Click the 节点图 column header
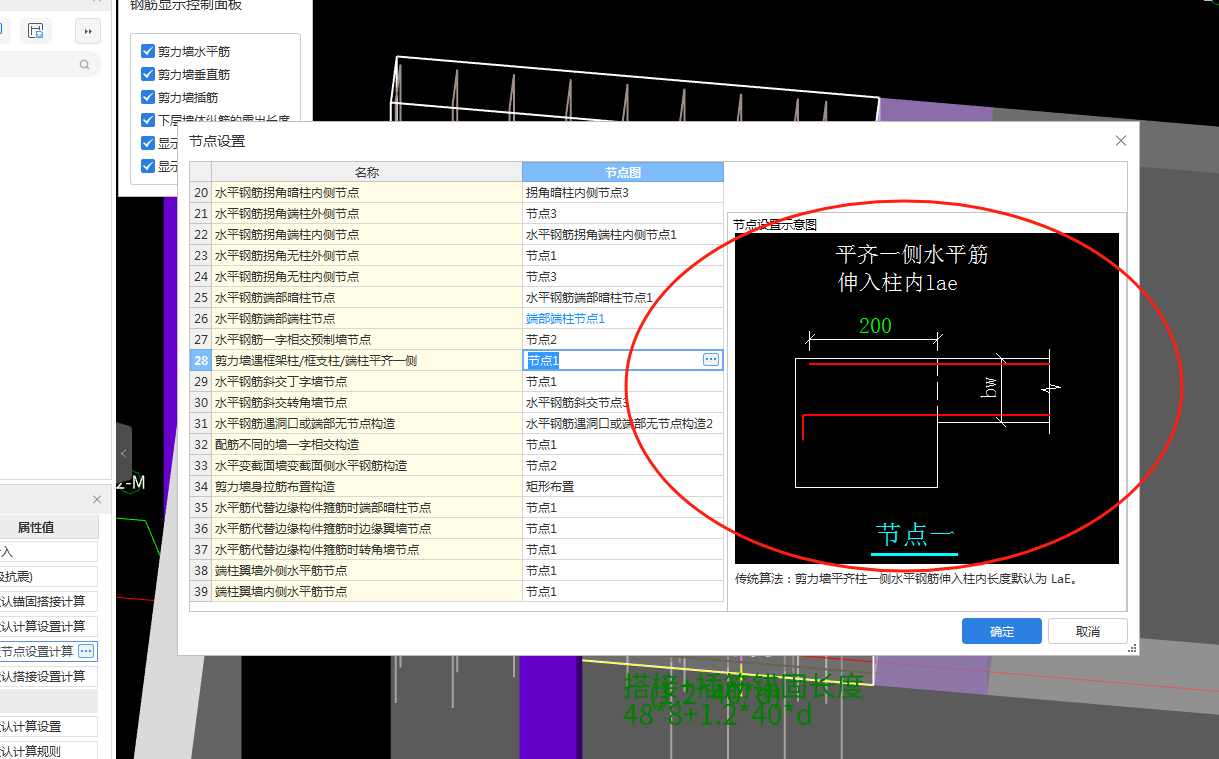 (623, 172)
